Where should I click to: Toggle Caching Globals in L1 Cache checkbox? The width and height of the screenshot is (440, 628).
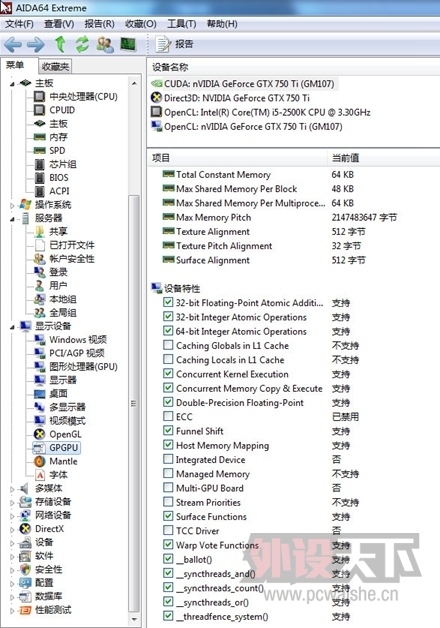pyautogui.click(x=168, y=345)
